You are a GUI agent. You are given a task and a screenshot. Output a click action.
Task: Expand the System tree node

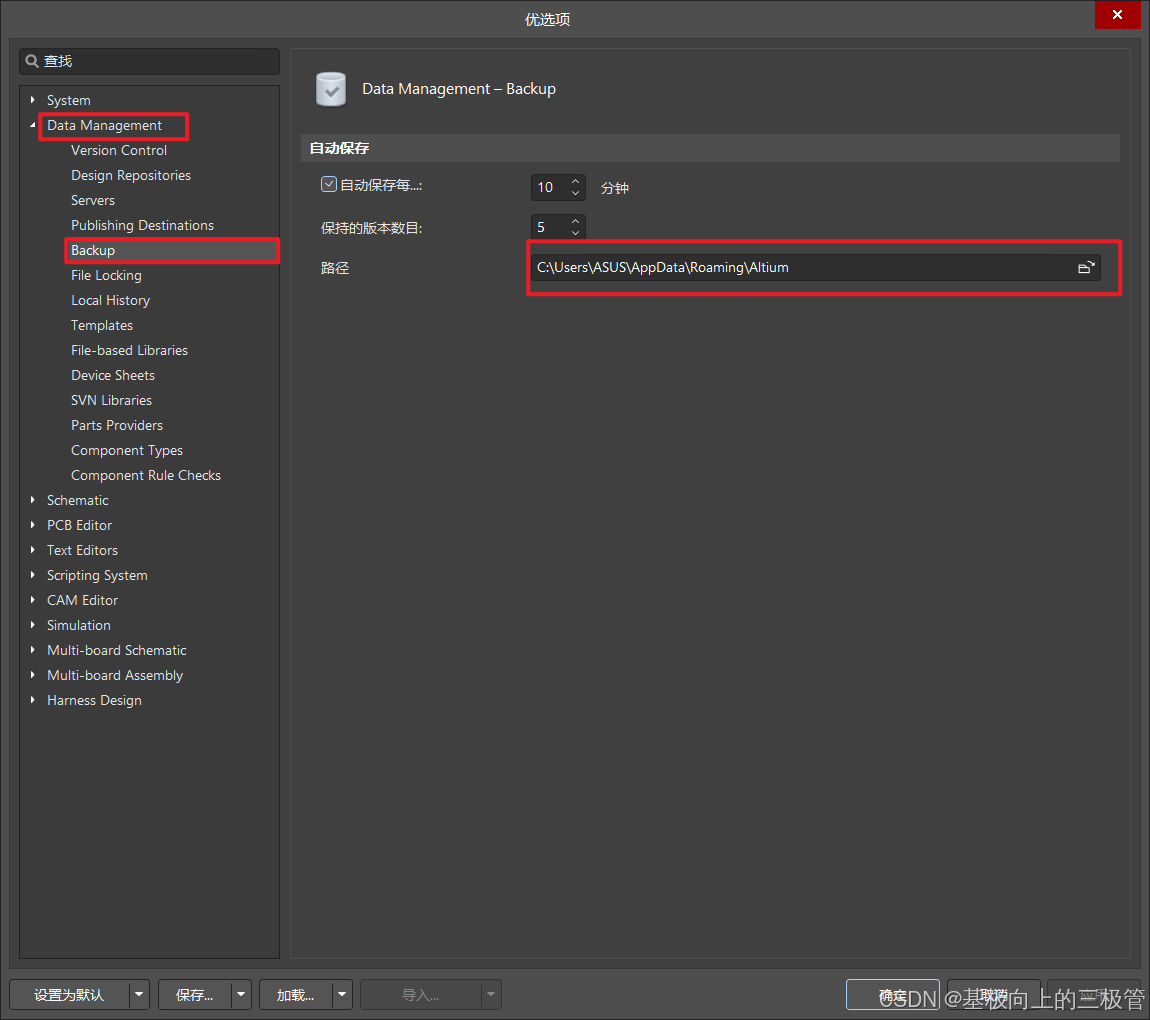click(x=32, y=100)
